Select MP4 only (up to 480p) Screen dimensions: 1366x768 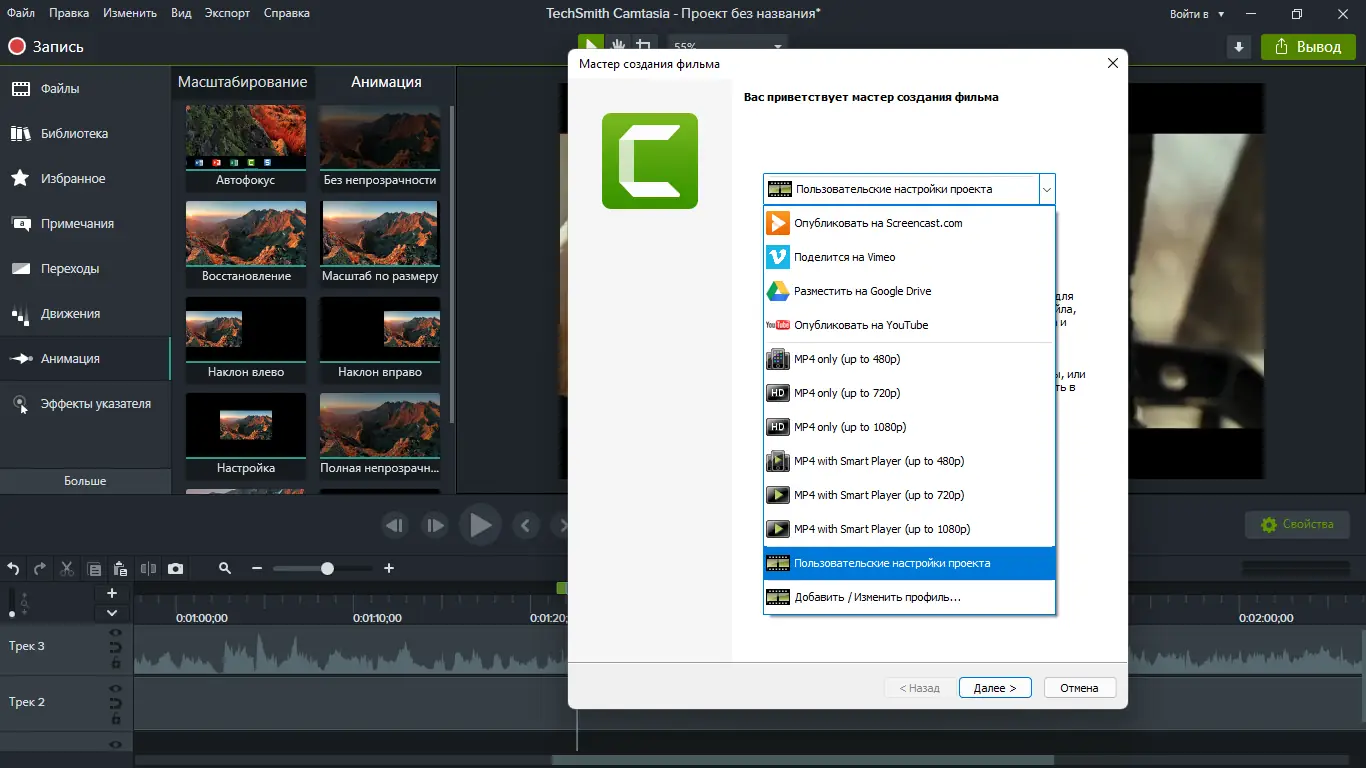(x=909, y=359)
